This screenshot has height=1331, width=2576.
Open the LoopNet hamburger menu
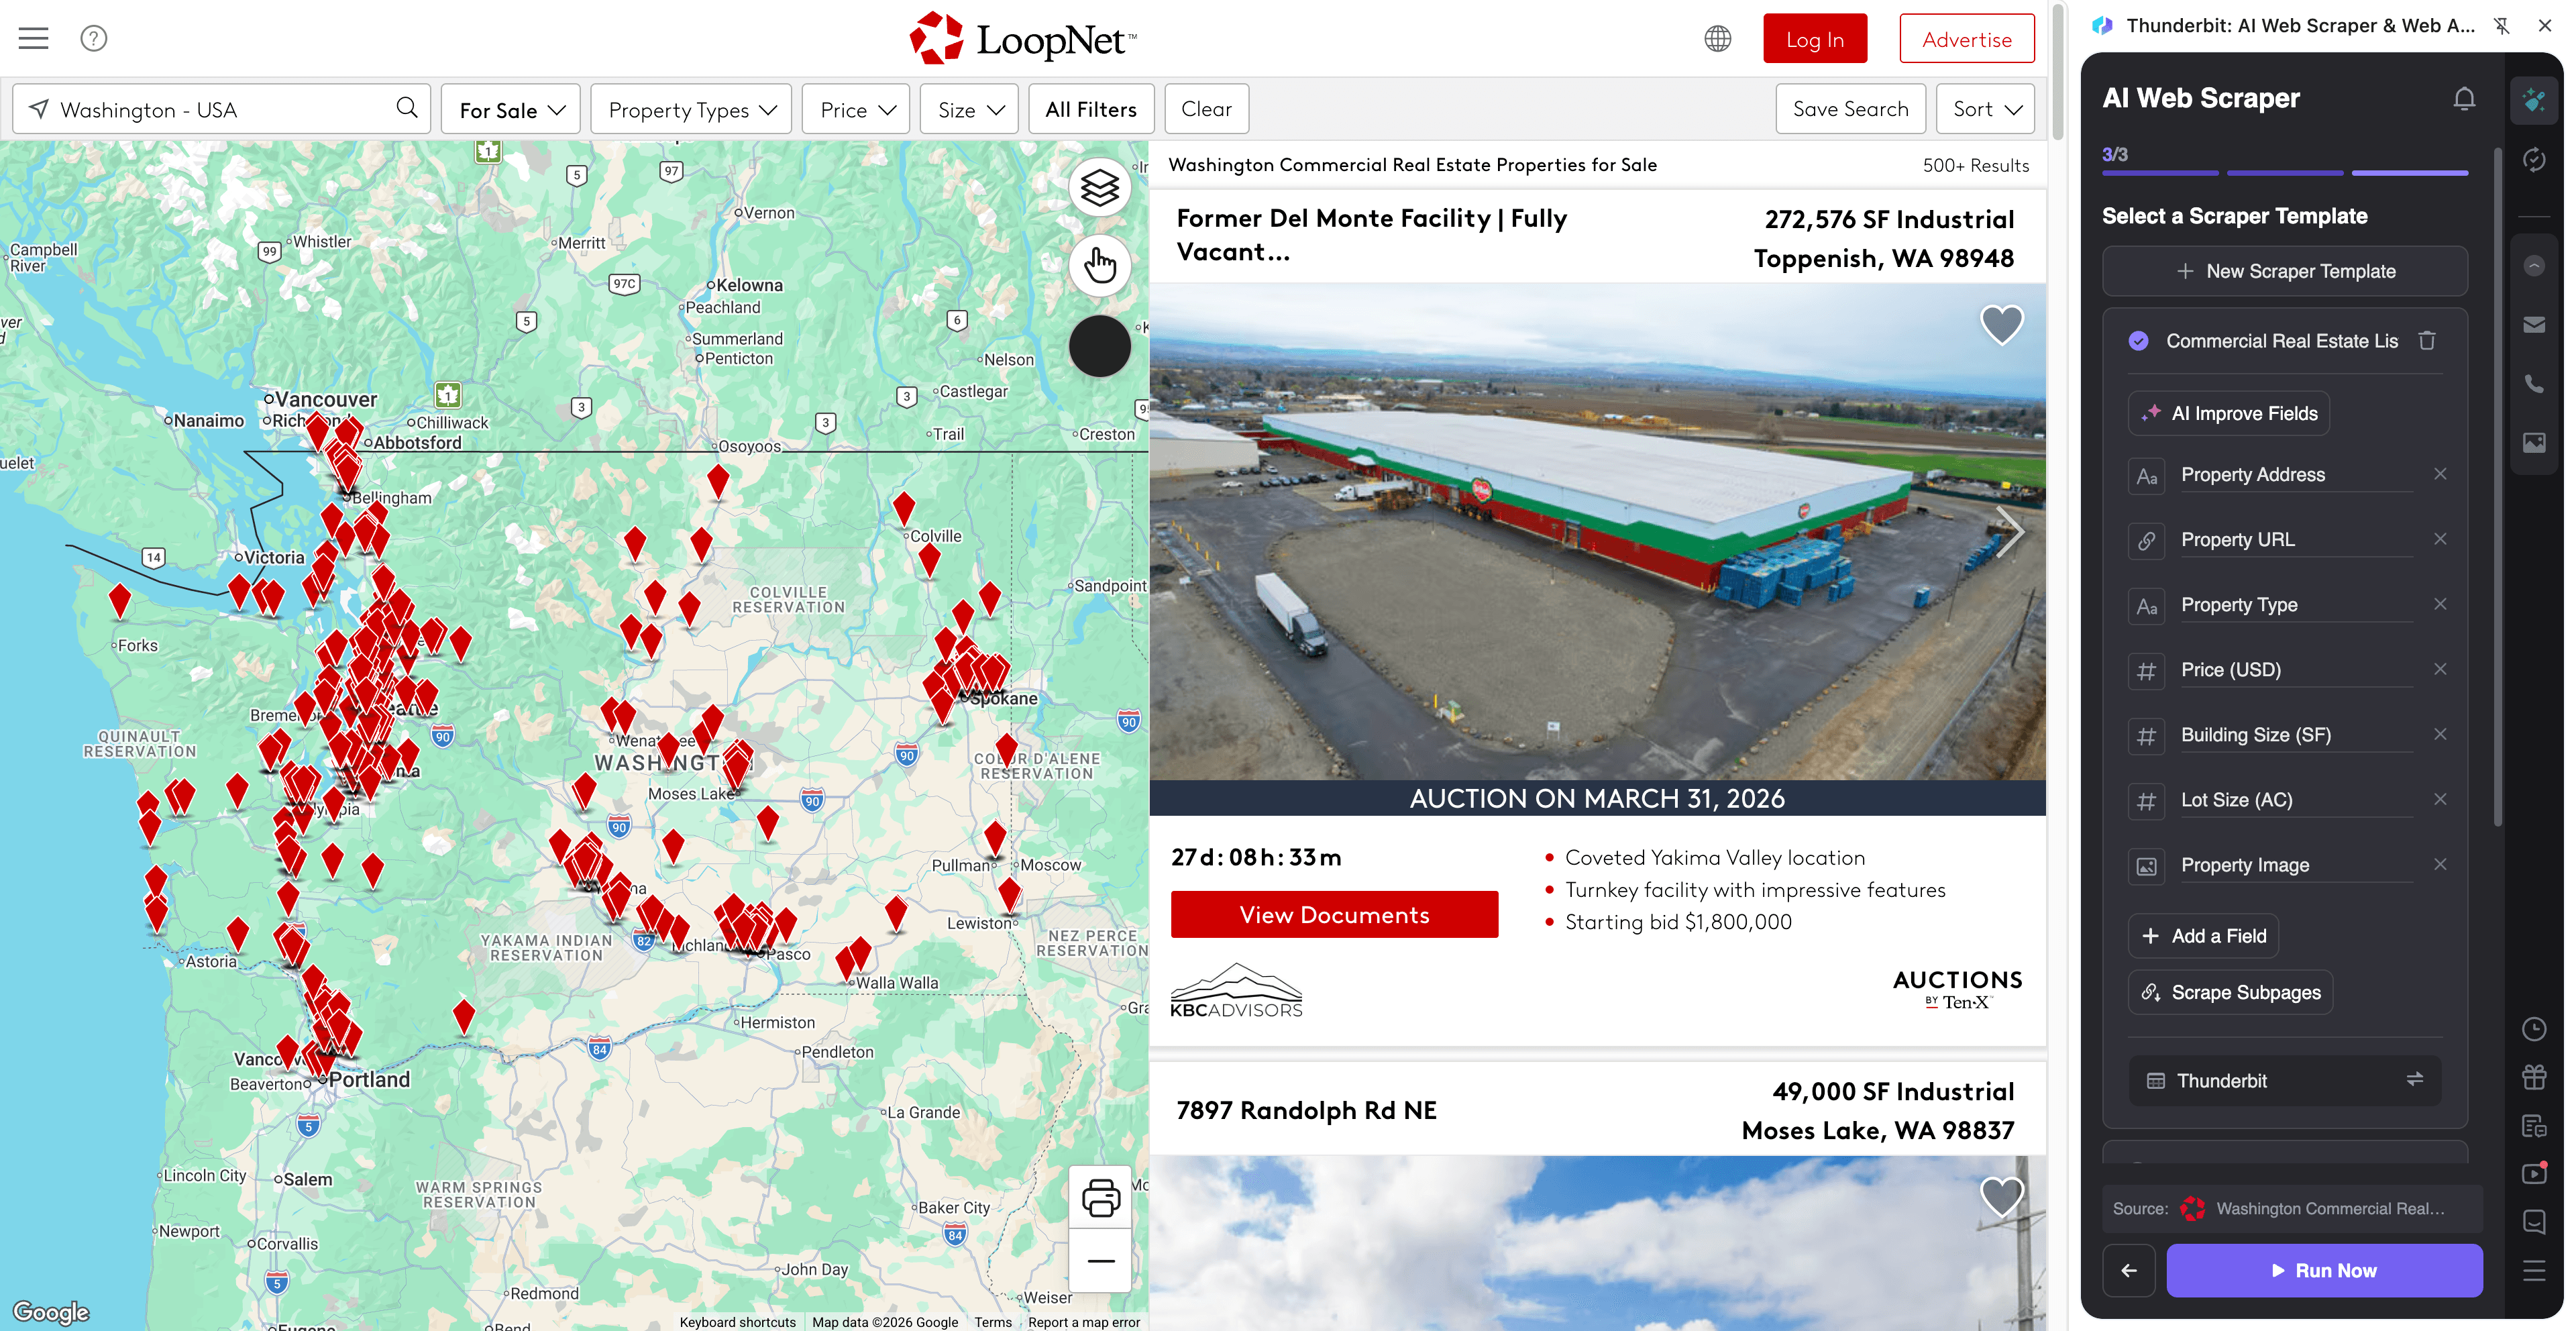(33, 38)
